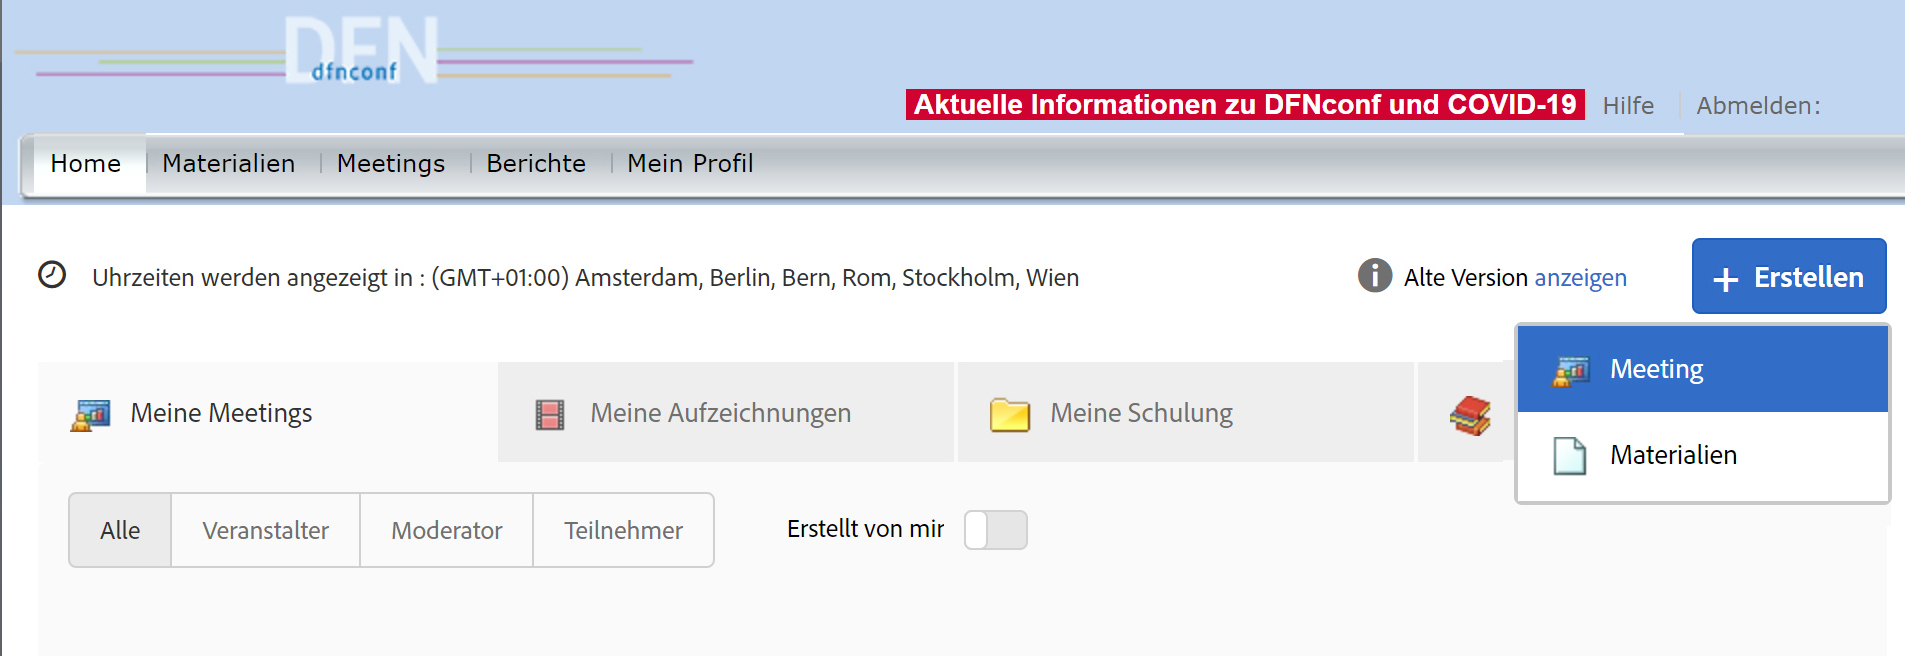Select the Alle filter option
This screenshot has width=1905, height=656.
tap(120, 531)
